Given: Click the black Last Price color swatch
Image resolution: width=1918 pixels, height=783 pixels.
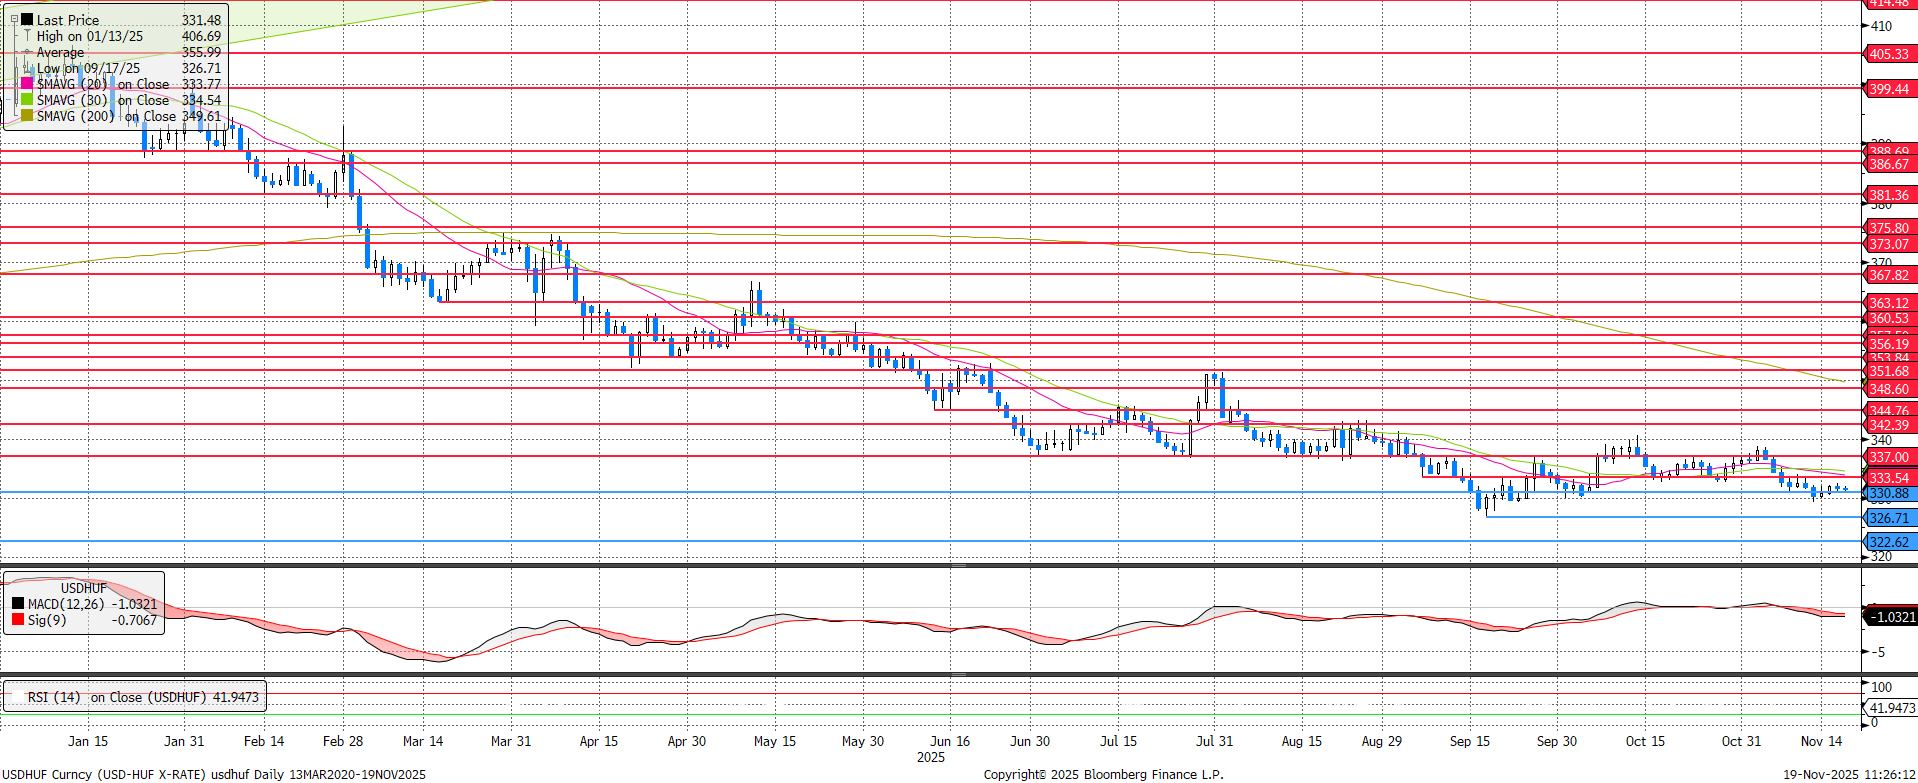Looking at the screenshot, I should (27, 20).
